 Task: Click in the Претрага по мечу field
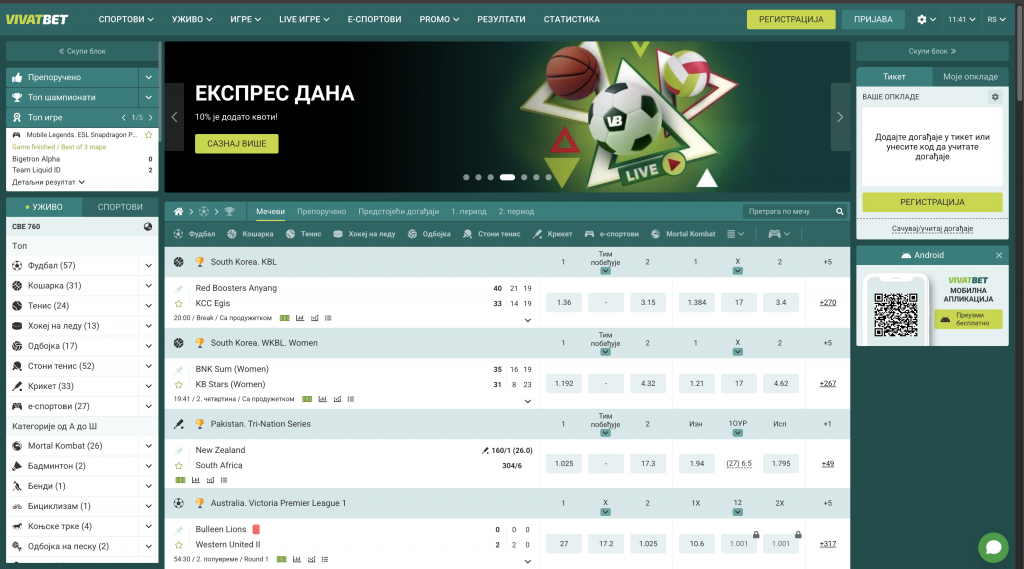(x=789, y=211)
